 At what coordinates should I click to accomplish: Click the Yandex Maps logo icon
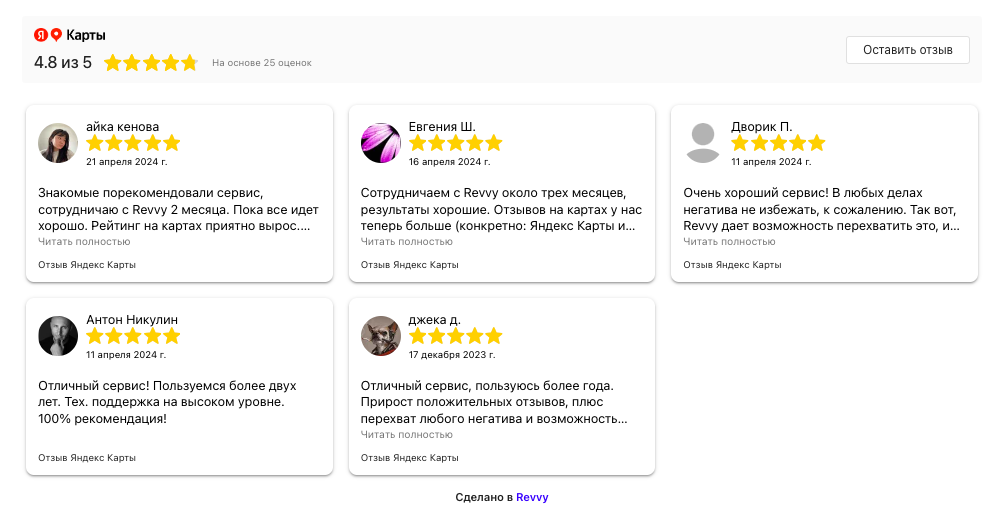[x=48, y=35]
